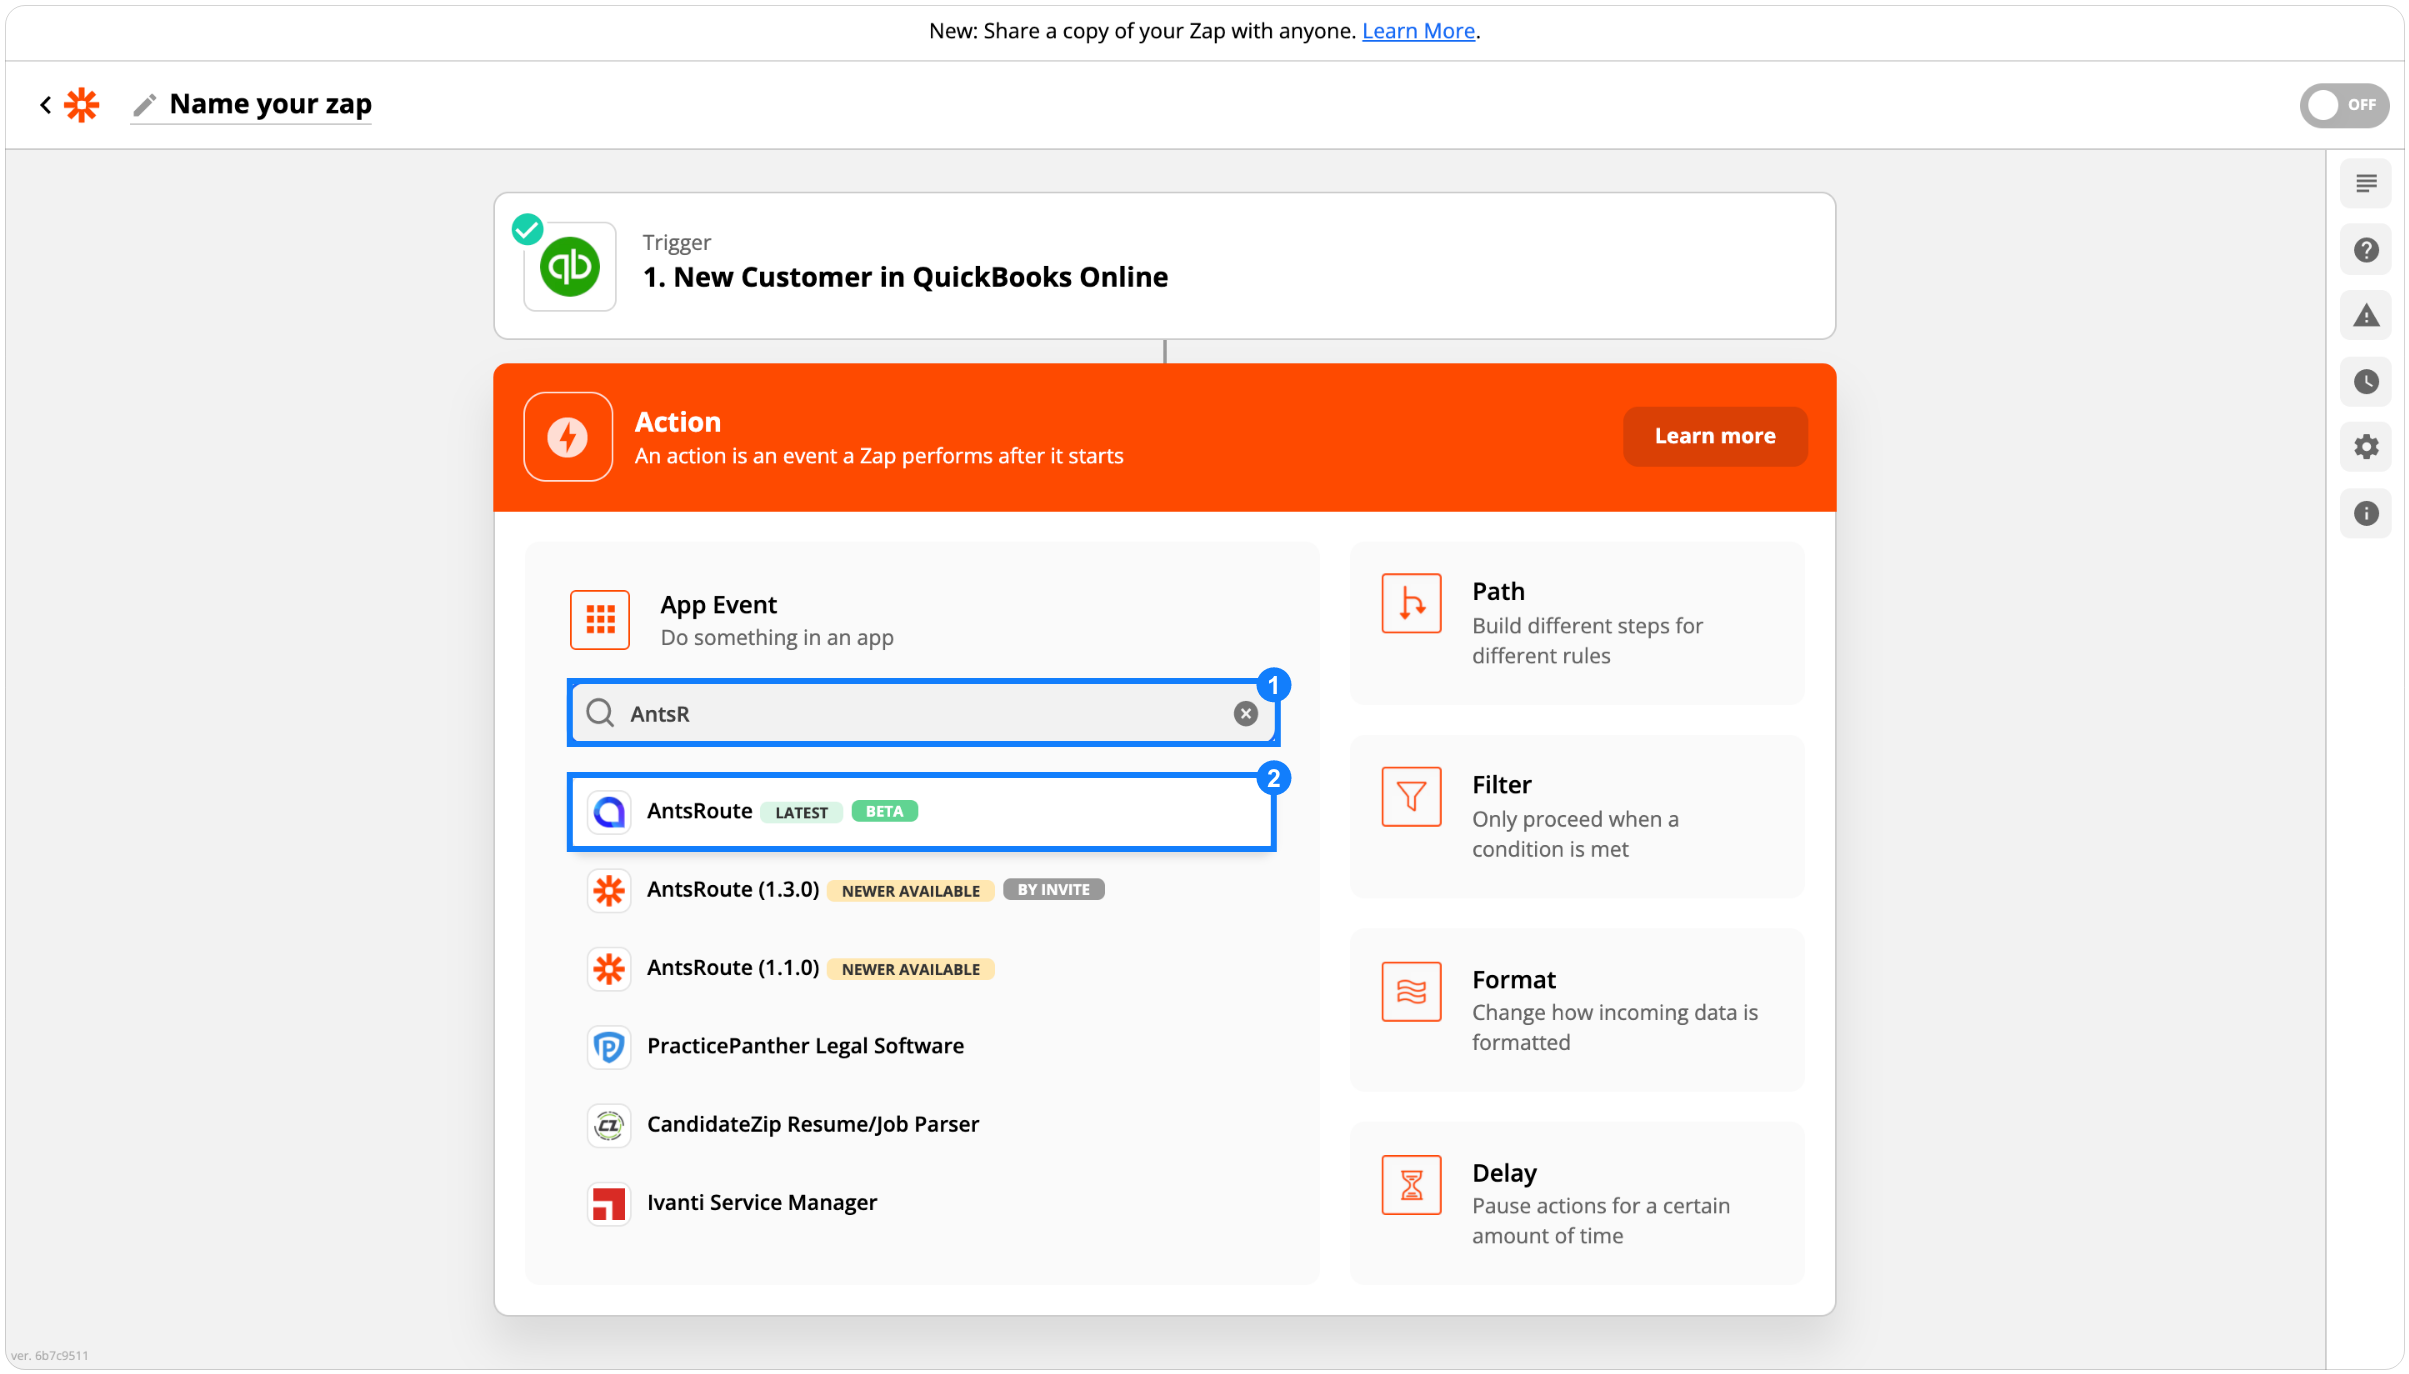The height and width of the screenshot is (1374, 2409).
Task: Click into the app search field containing 'AntsR'
Action: [923, 713]
